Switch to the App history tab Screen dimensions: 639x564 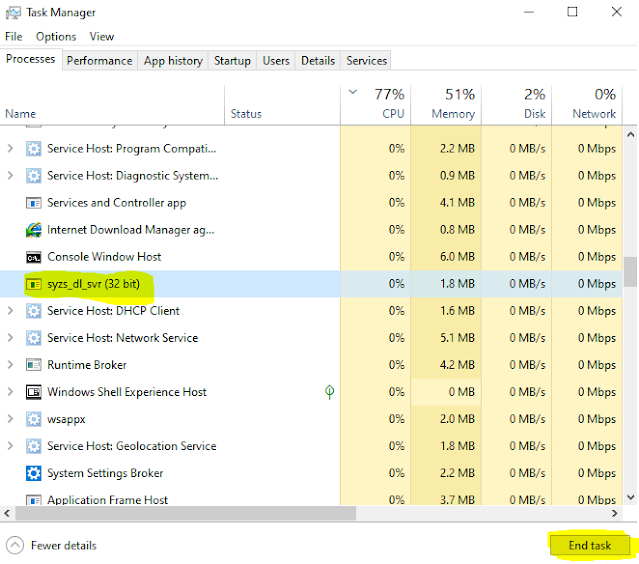tap(173, 61)
